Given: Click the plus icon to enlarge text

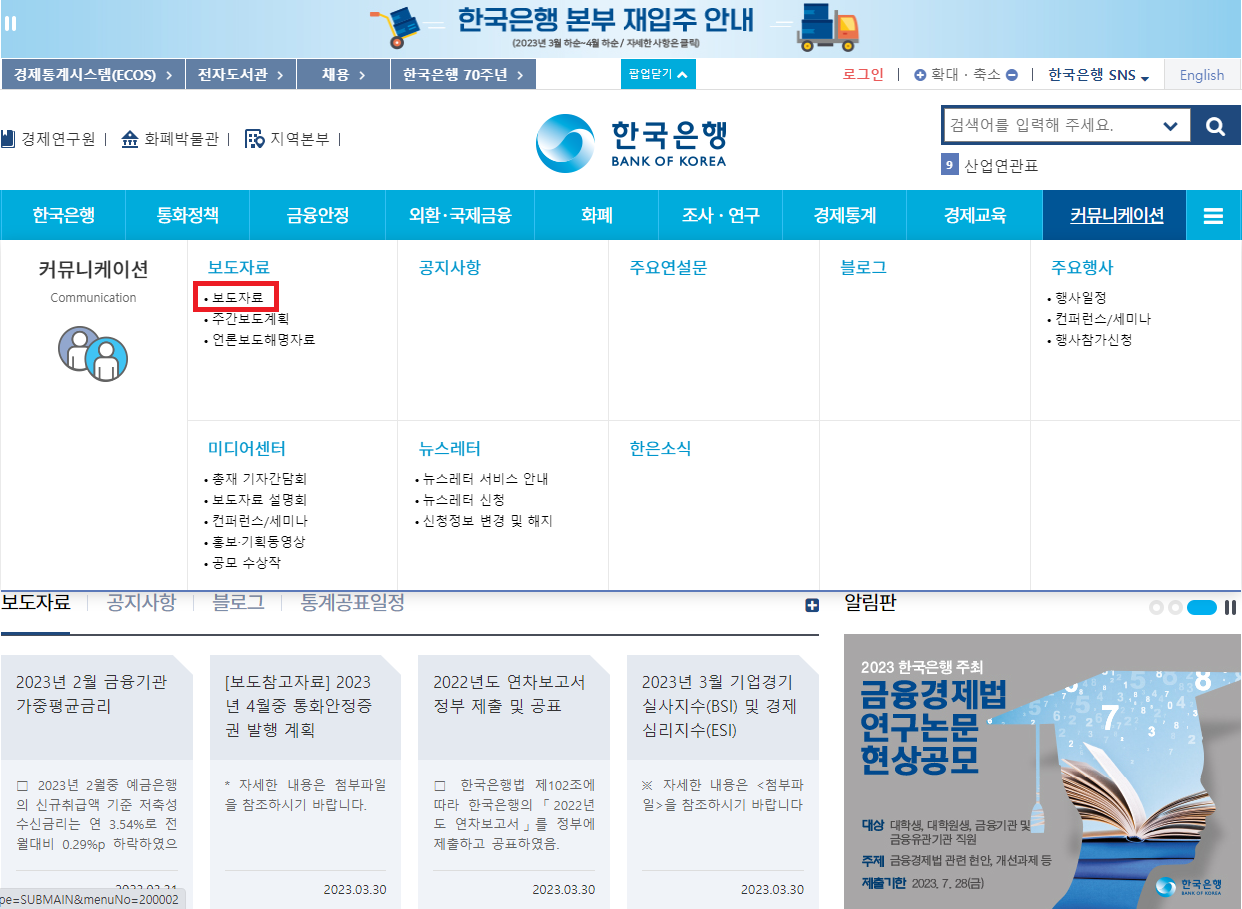Looking at the screenshot, I should tap(920, 75).
